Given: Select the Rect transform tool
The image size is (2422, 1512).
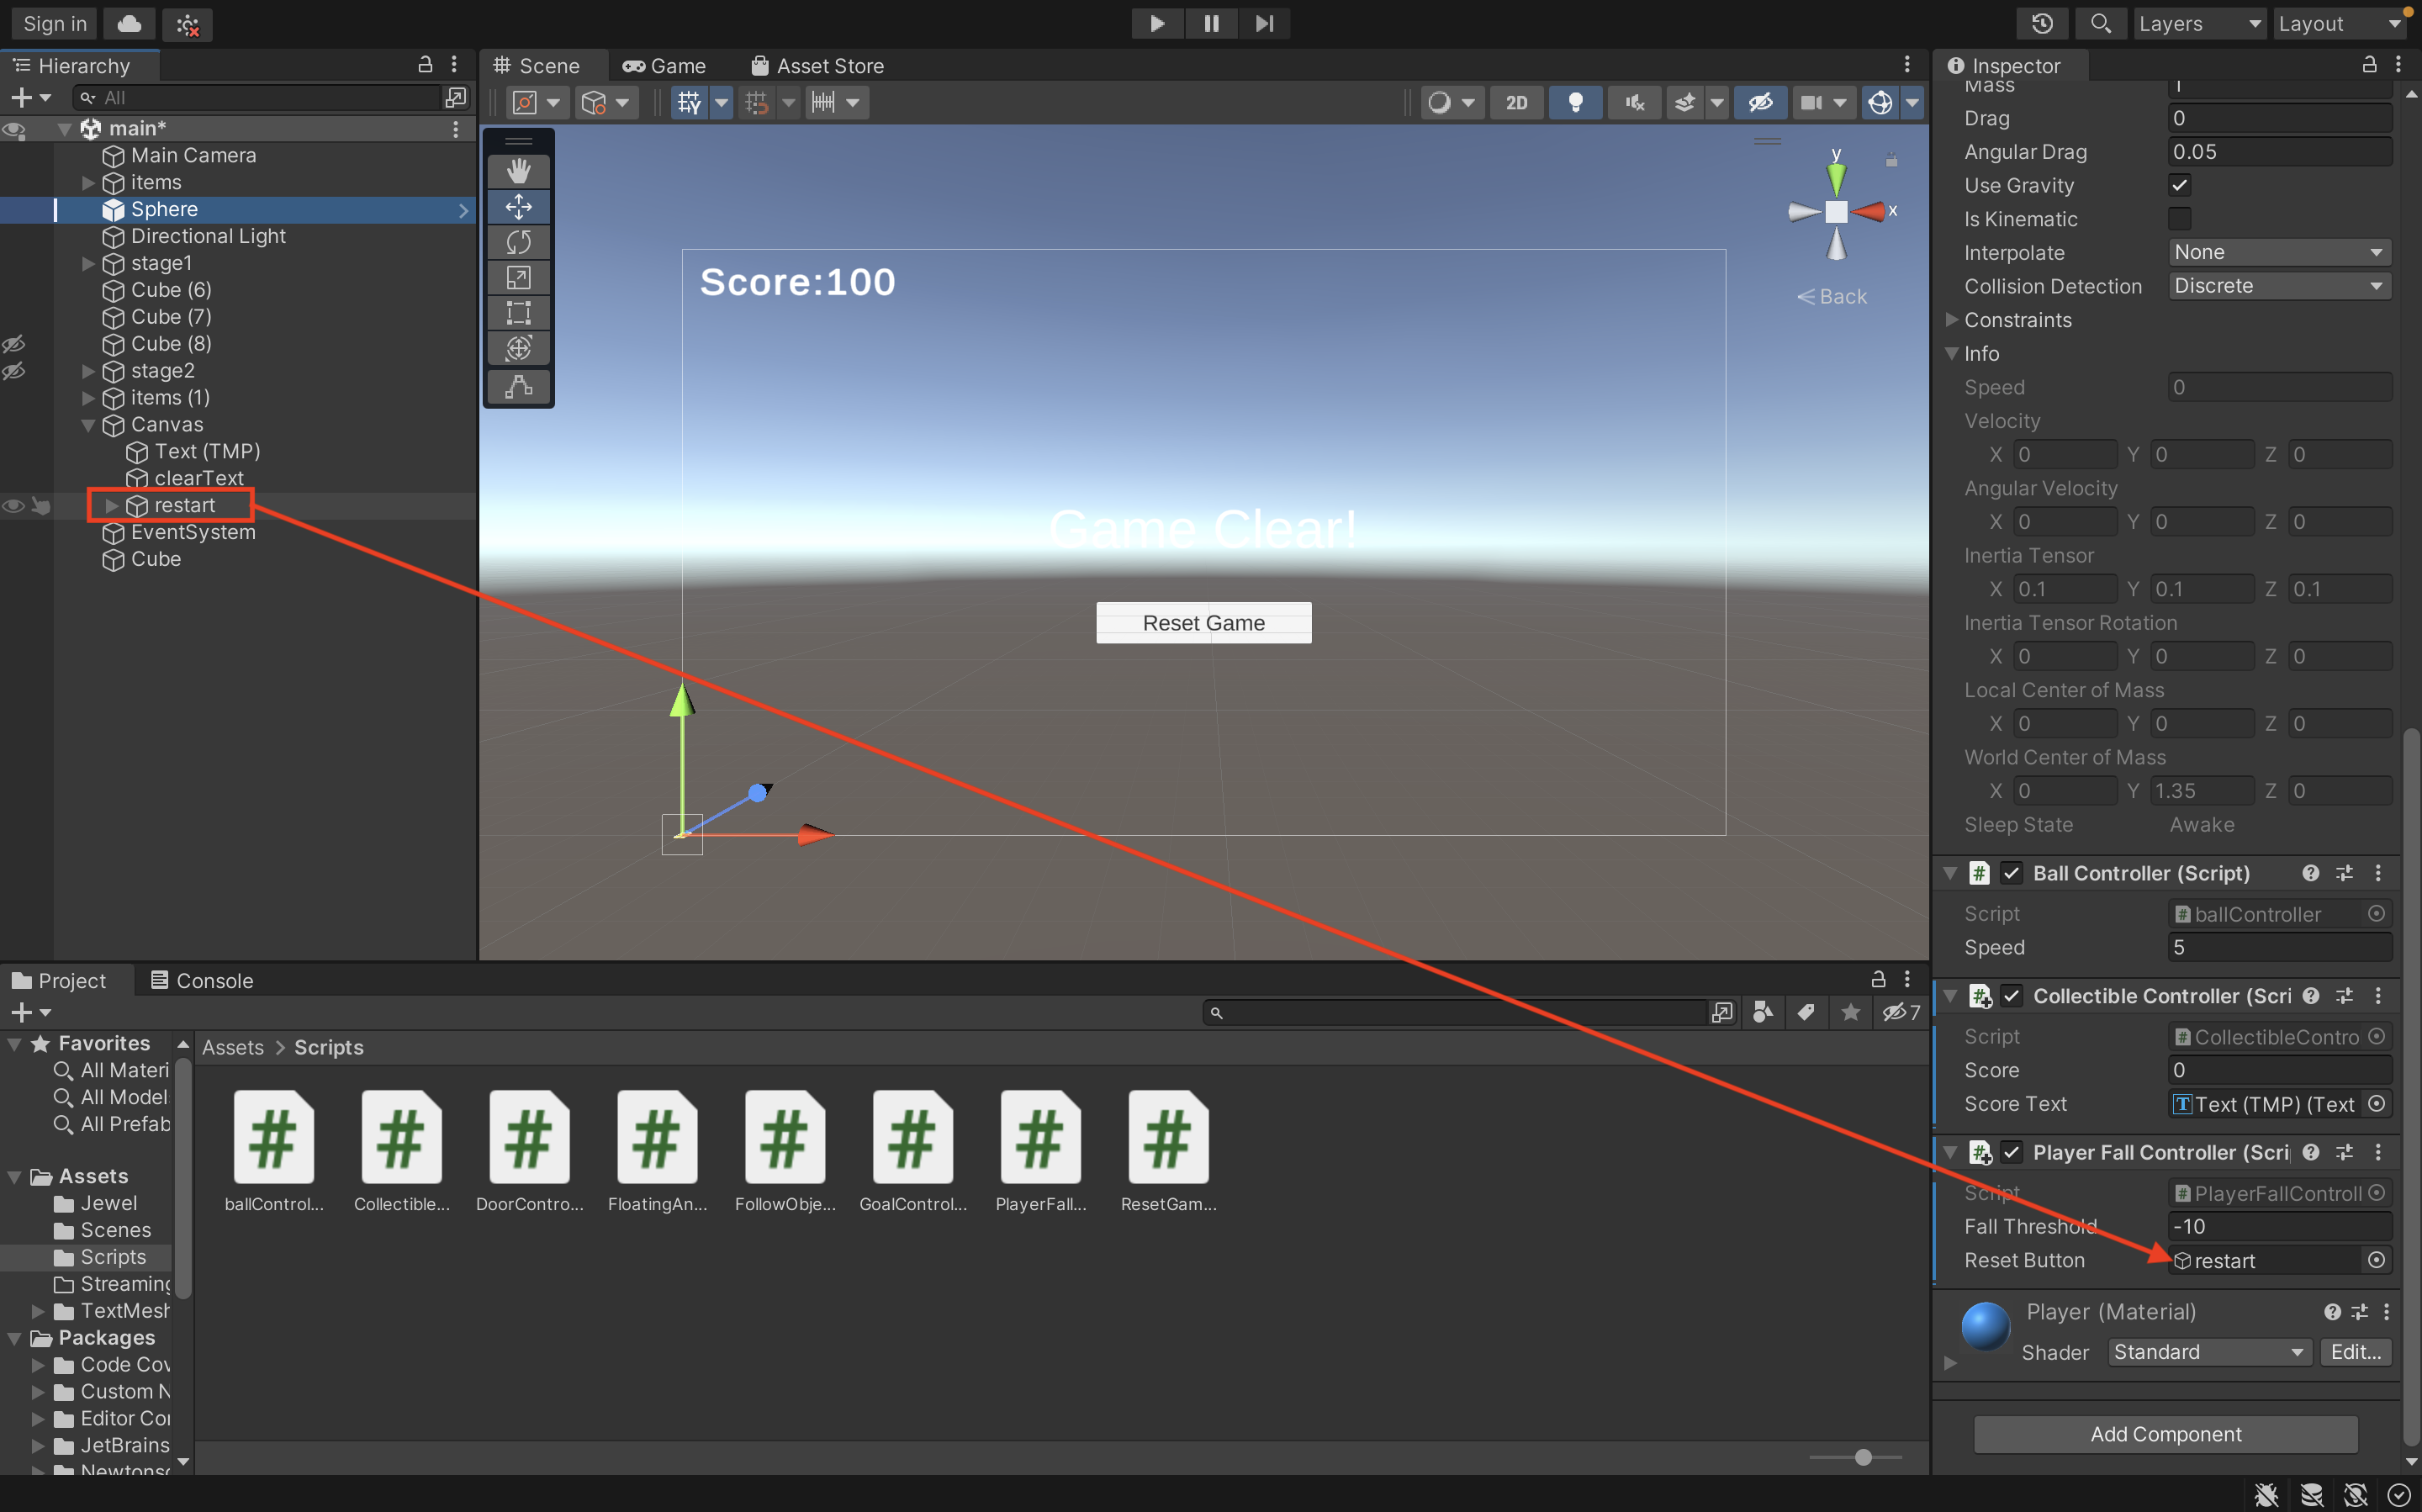Looking at the screenshot, I should [518, 313].
